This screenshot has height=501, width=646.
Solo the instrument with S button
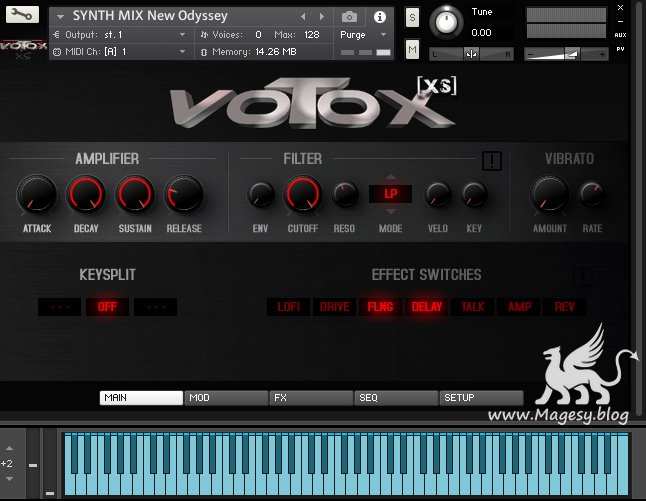click(412, 18)
